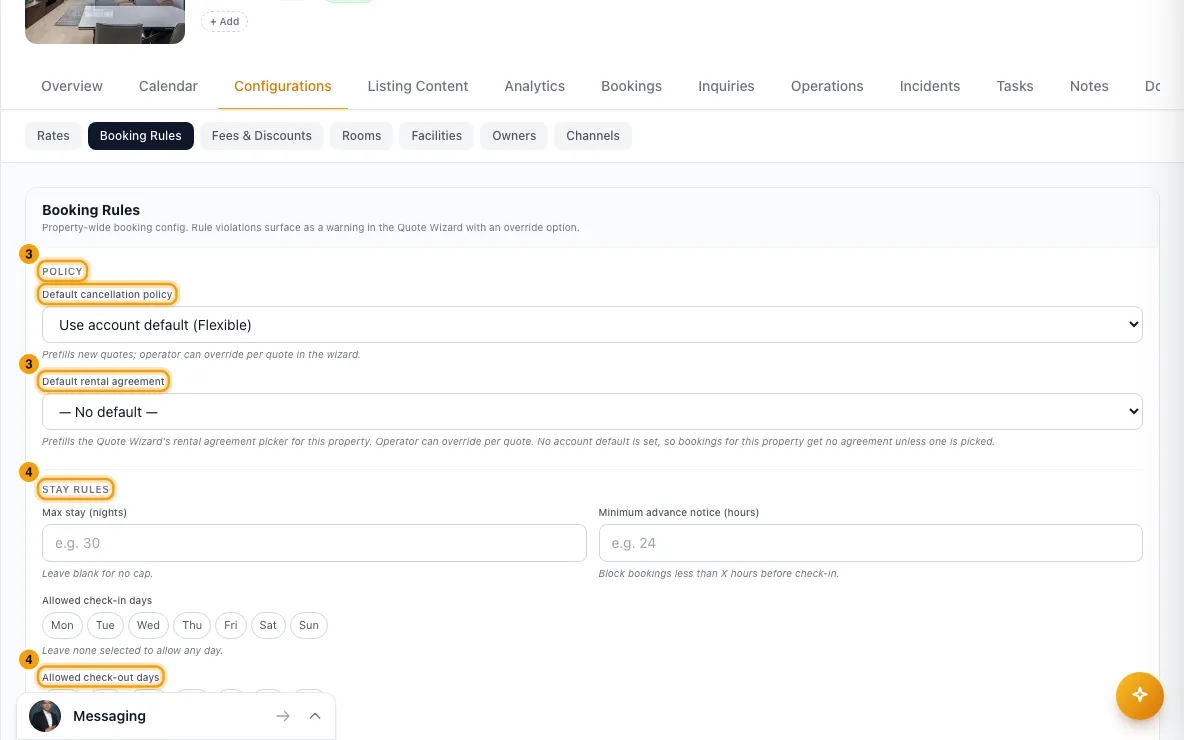Screen dimensions: 1184x740
Task: Go to the Listing Content tab
Action: tap(418, 86)
